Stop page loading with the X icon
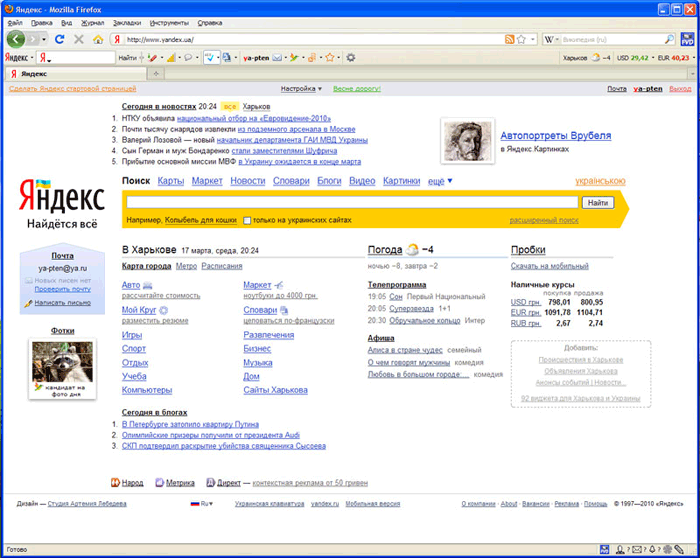The image size is (700, 558). click(x=79, y=39)
